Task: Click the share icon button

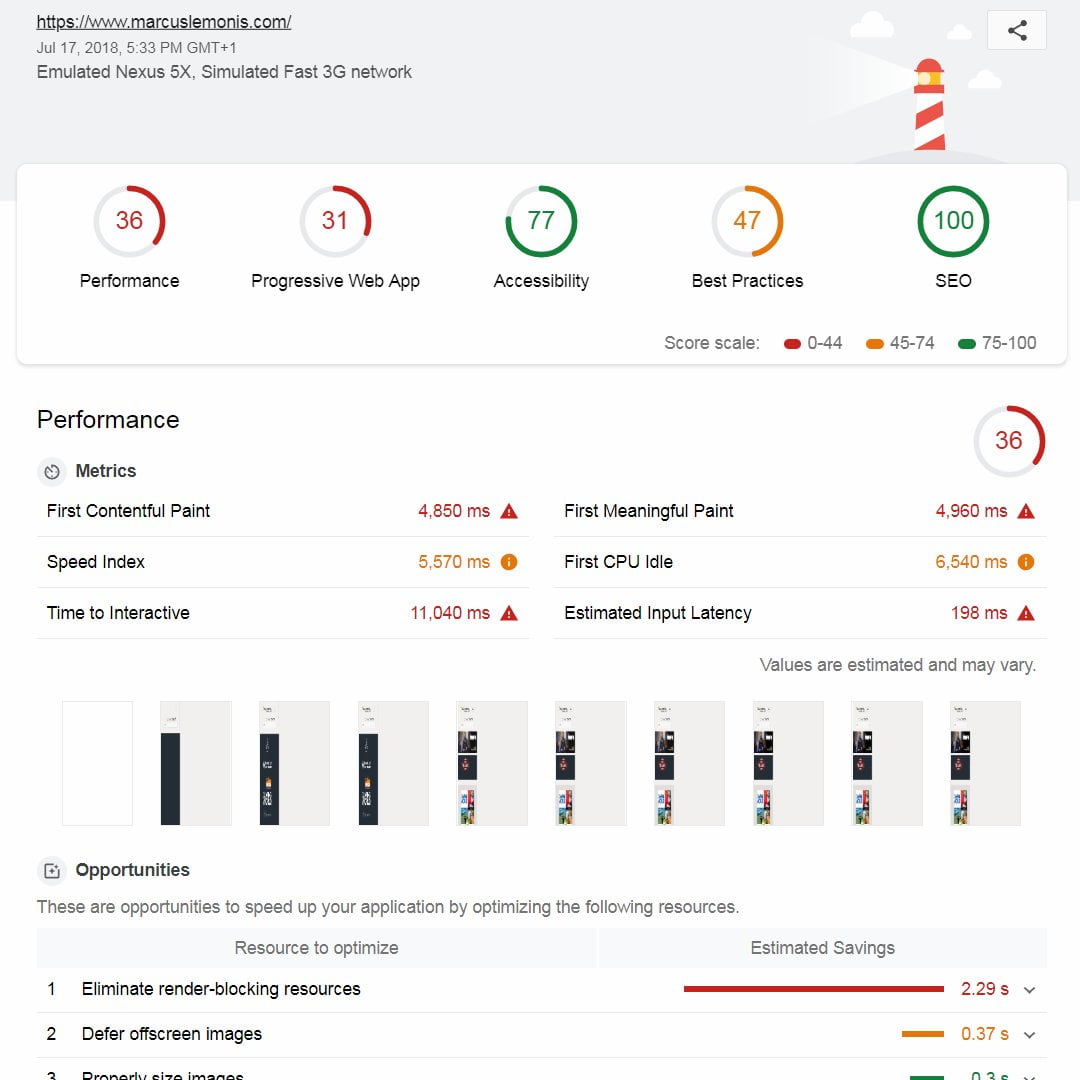Action: click(x=1016, y=30)
